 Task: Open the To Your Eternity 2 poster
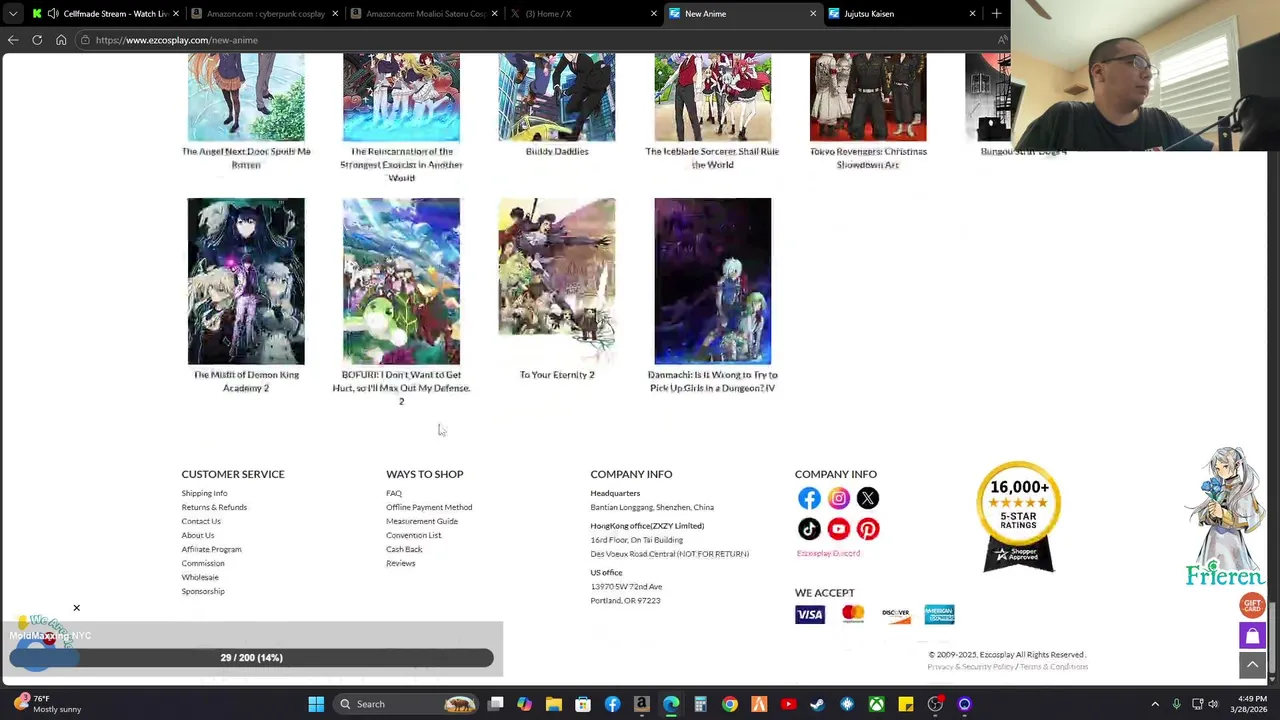click(x=557, y=281)
